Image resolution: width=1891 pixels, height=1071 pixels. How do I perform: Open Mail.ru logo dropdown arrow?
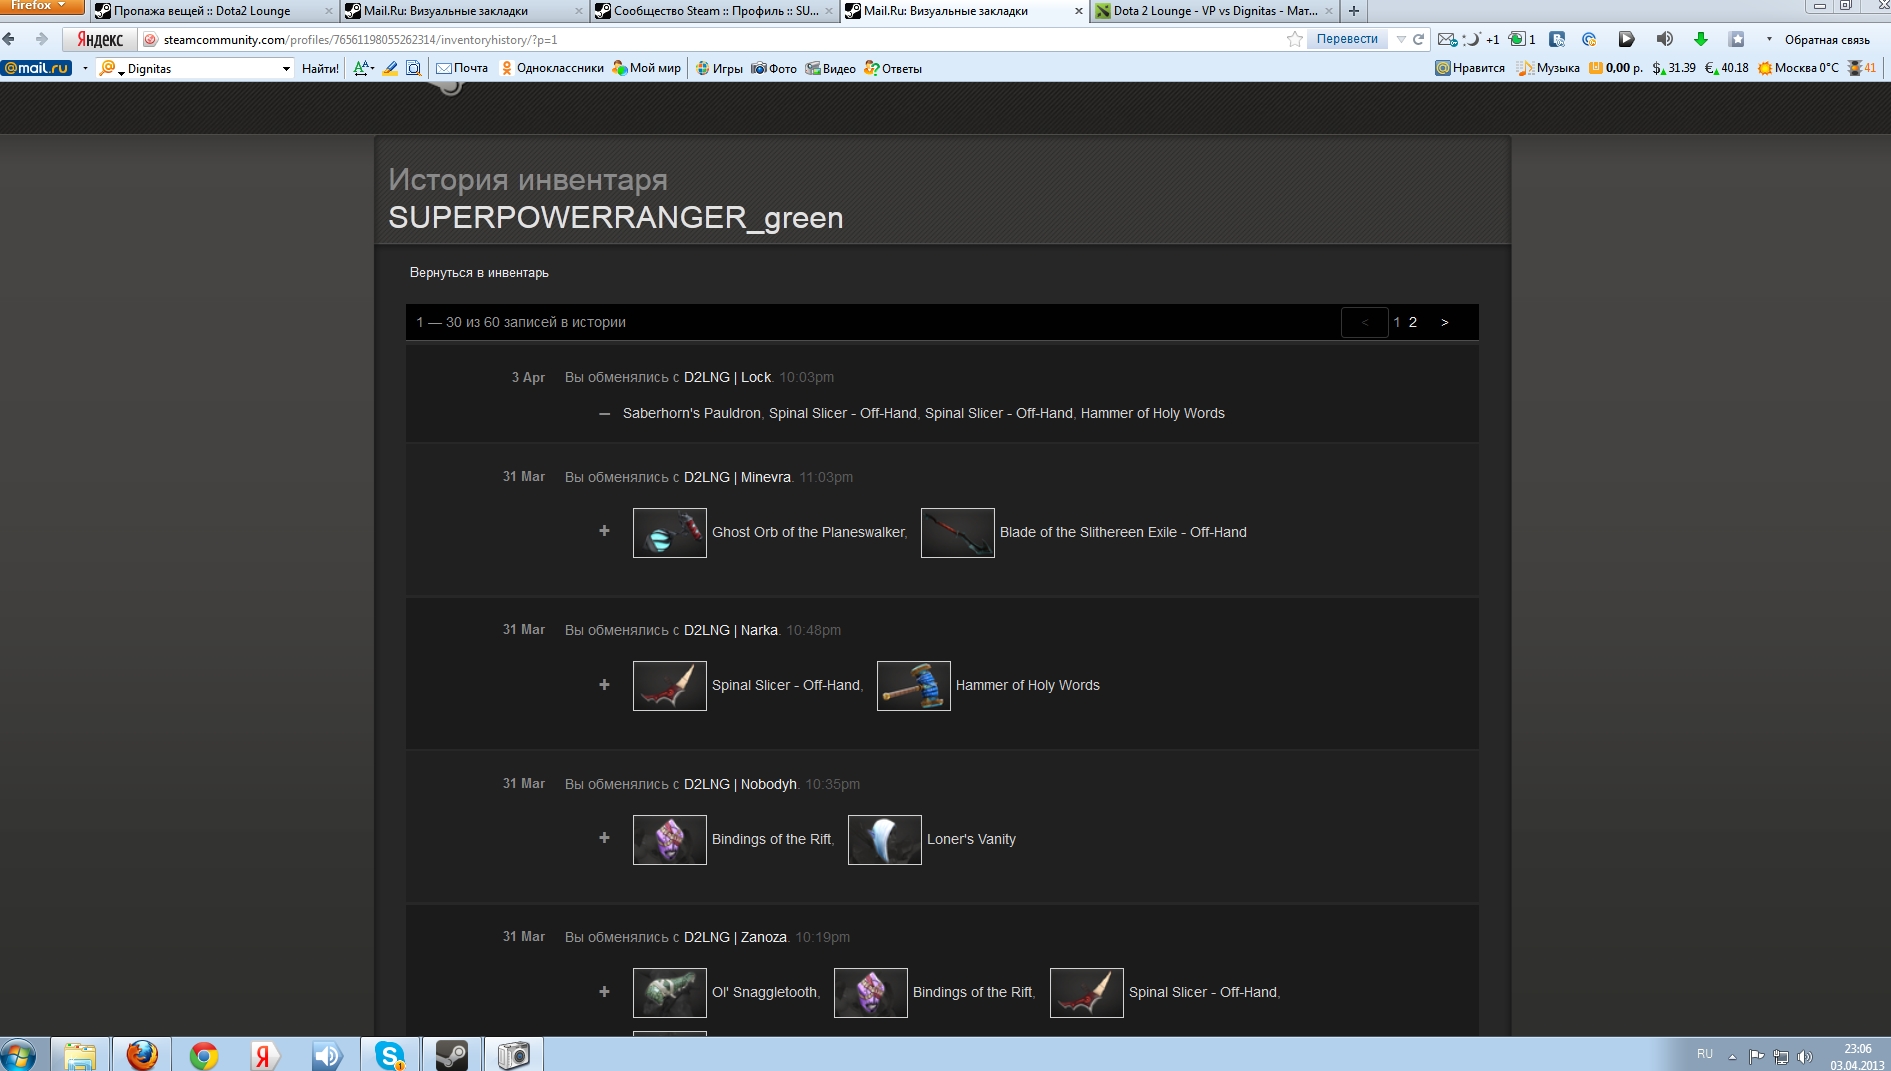point(85,68)
